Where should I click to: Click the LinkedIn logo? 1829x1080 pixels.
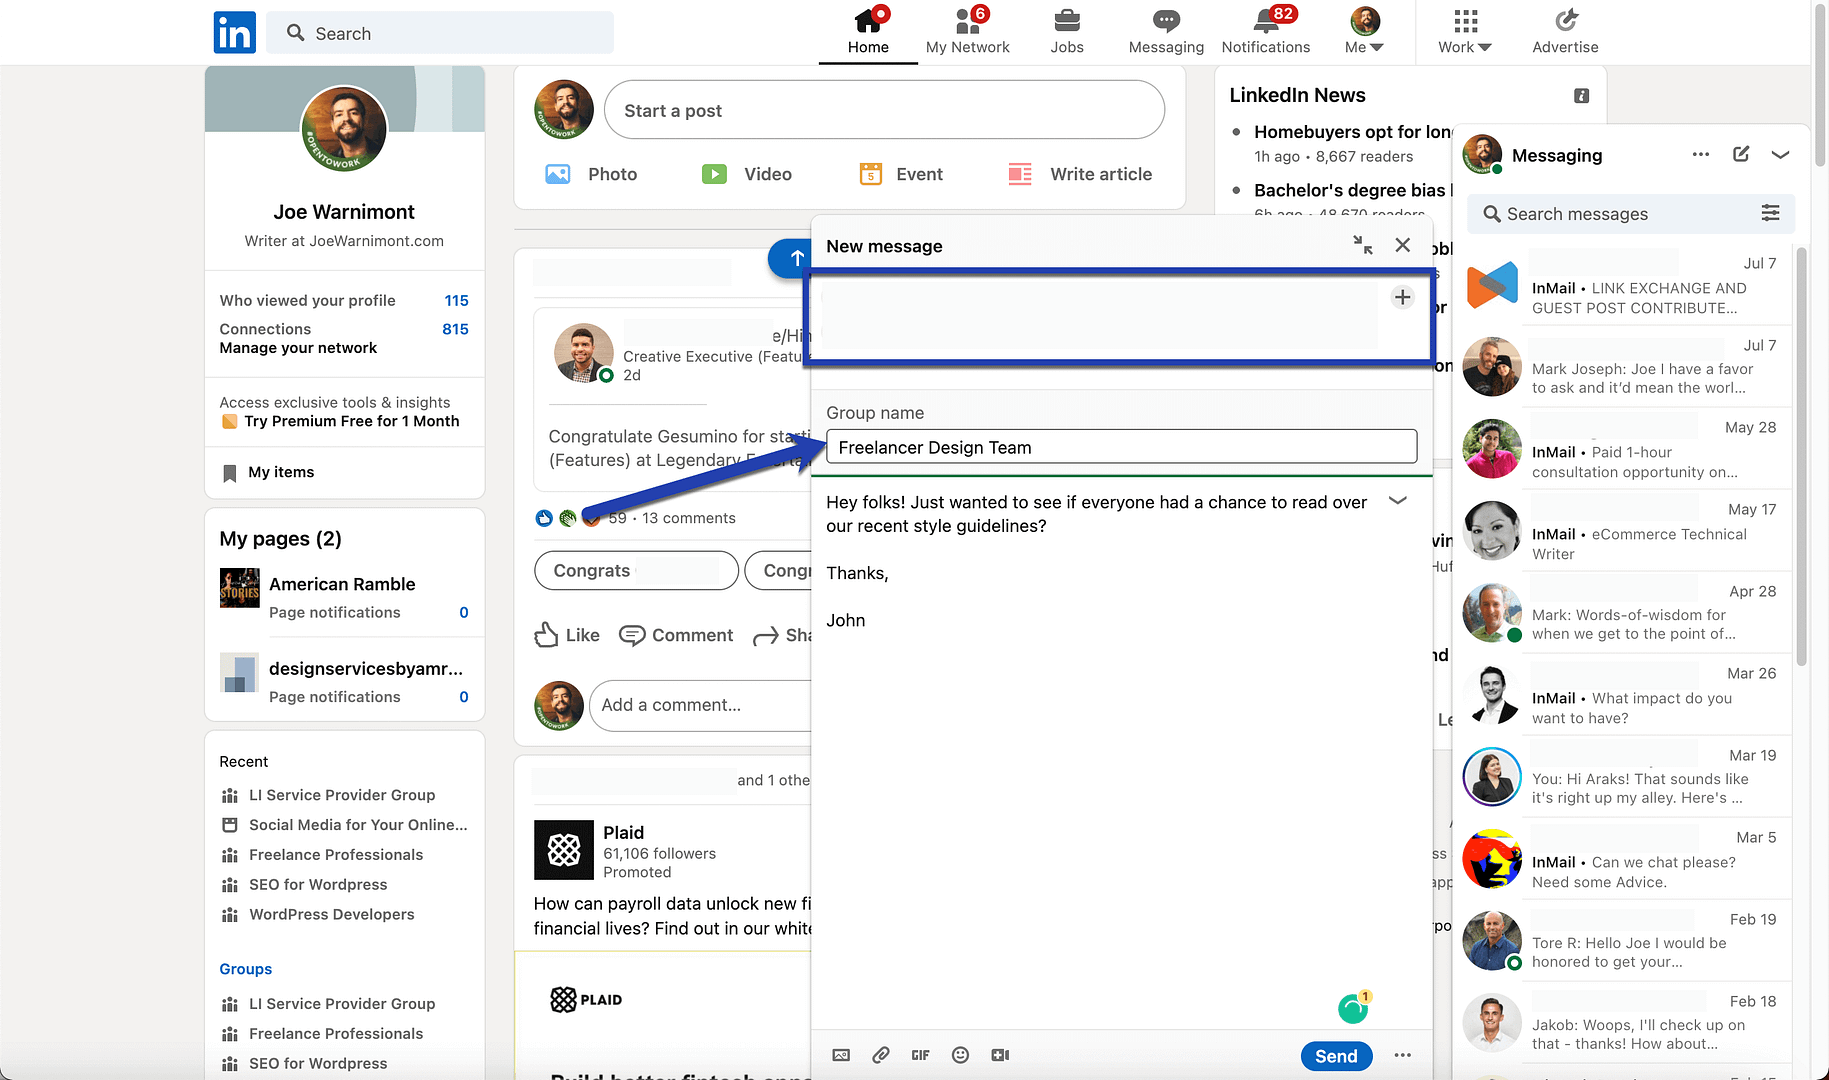coord(234,32)
